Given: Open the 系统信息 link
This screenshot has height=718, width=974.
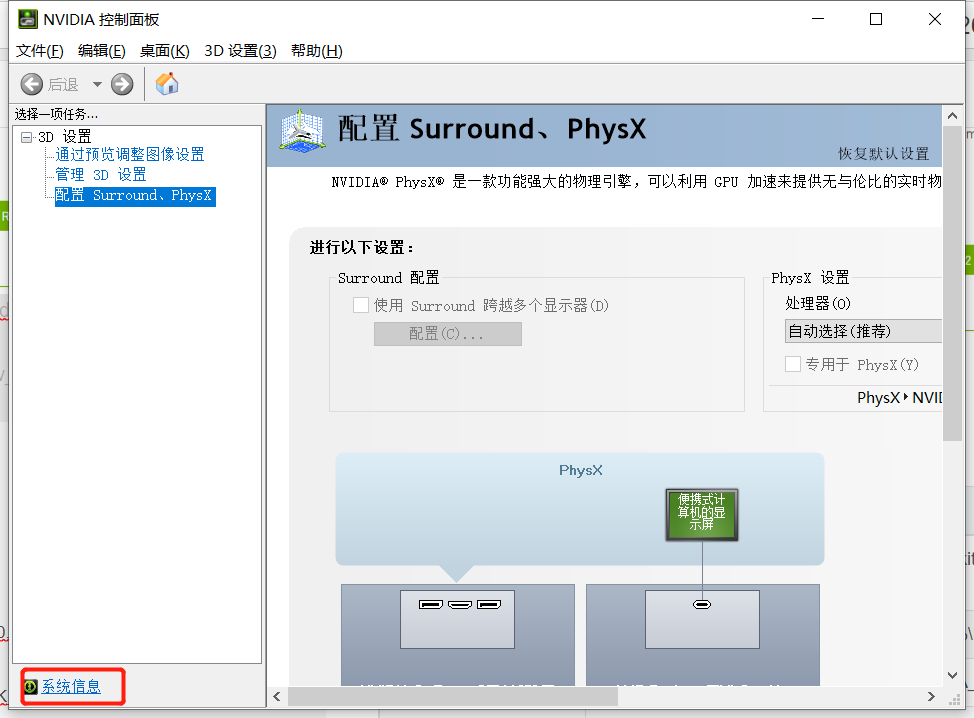Looking at the screenshot, I should [71, 686].
